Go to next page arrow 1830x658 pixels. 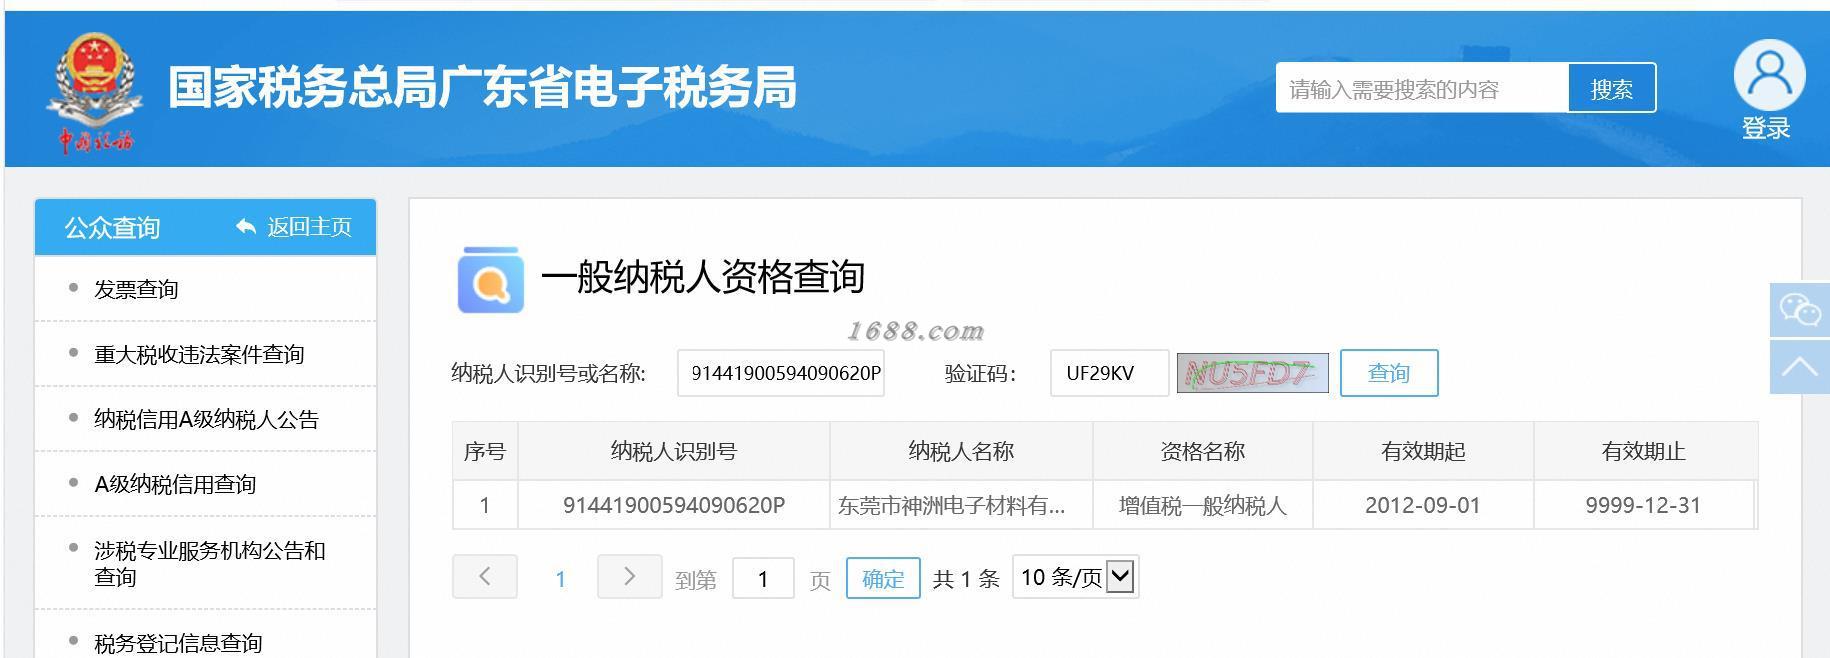pyautogui.click(x=629, y=576)
